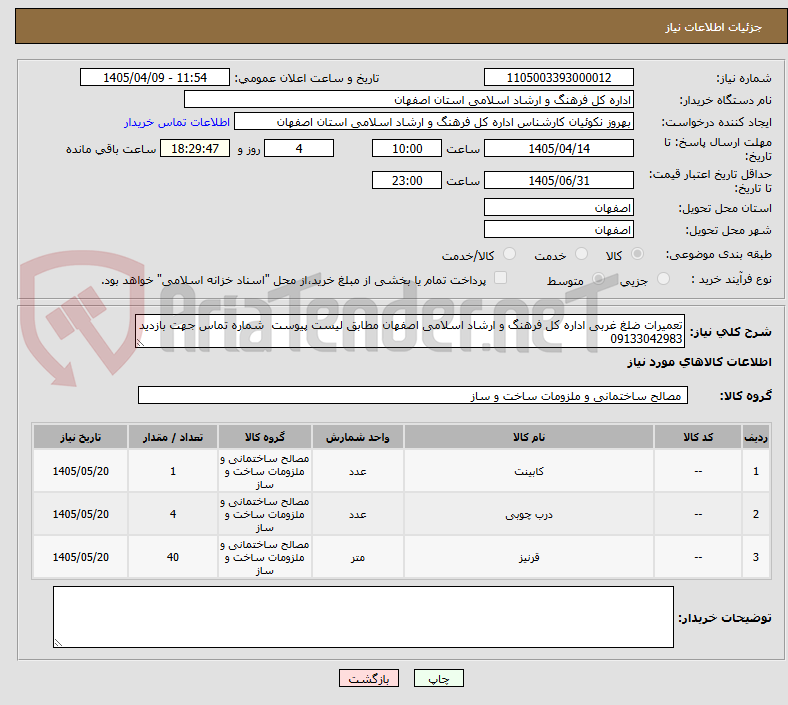Click the remaining days field showing 4
The image size is (788, 705).
(x=299, y=148)
